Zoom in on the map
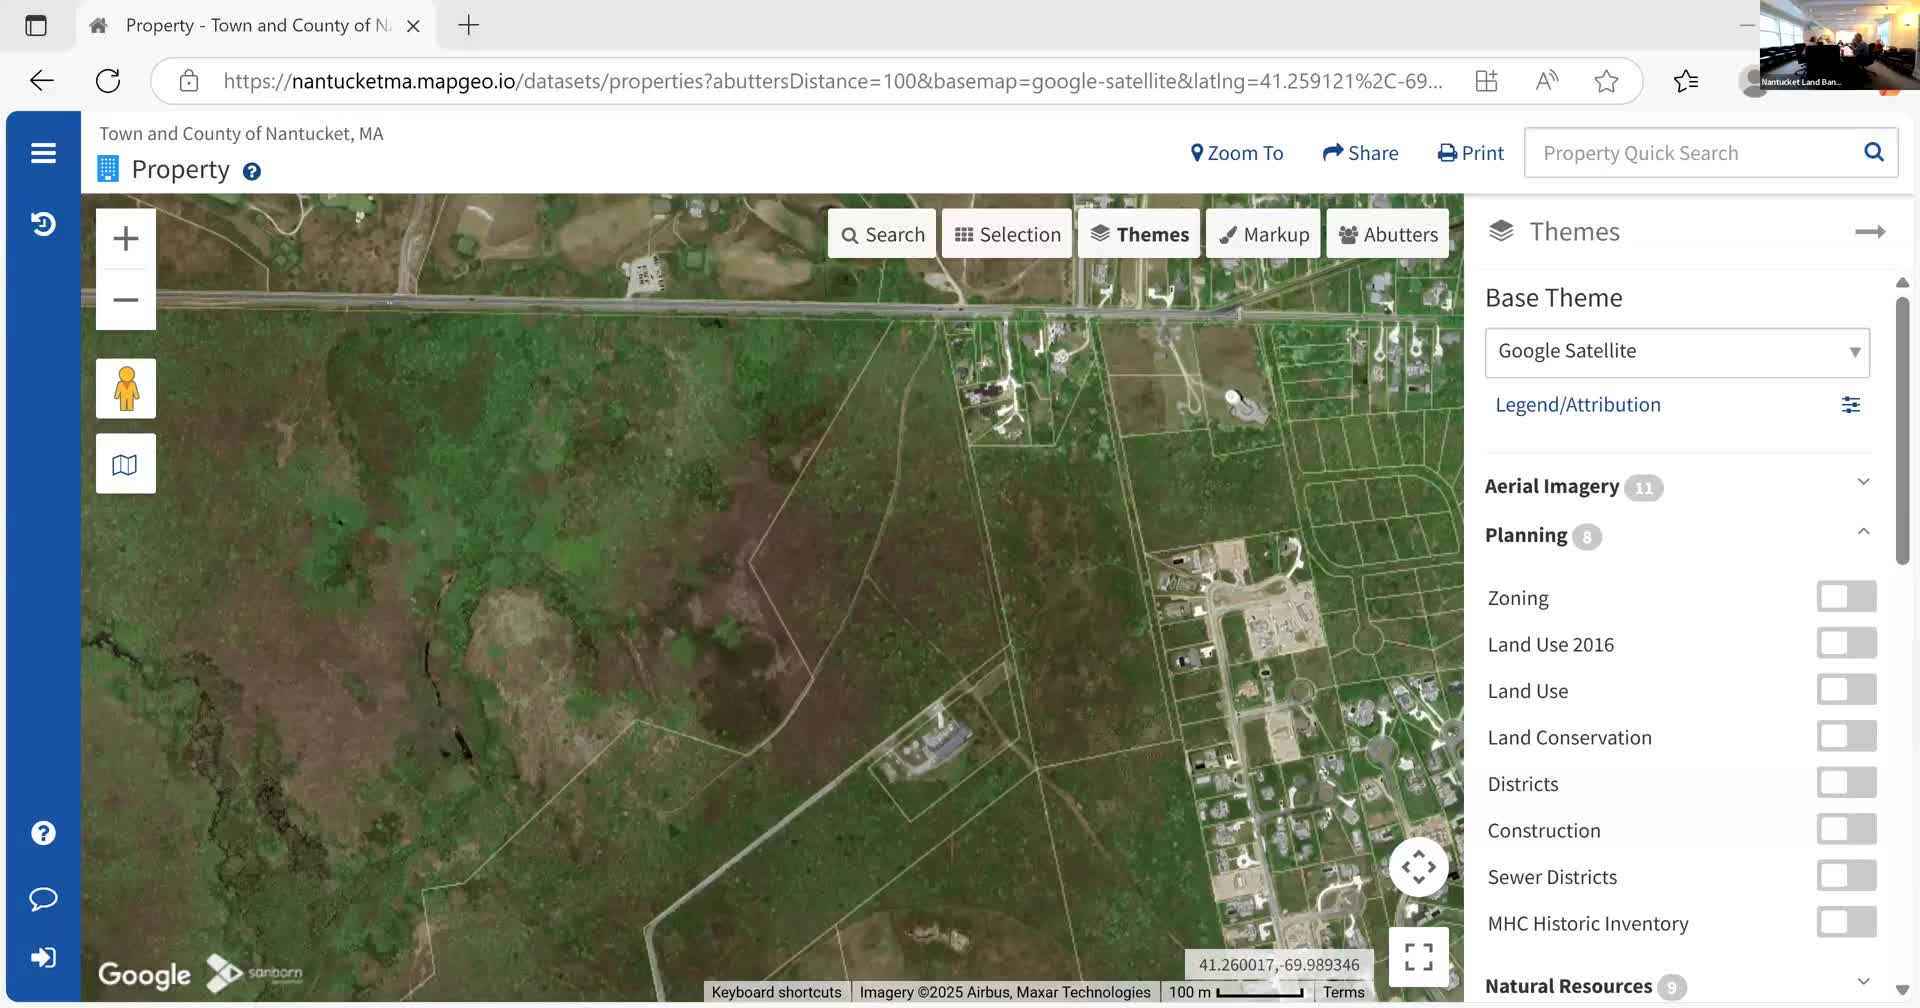The width and height of the screenshot is (1920, 1008). tap(126, 239)
